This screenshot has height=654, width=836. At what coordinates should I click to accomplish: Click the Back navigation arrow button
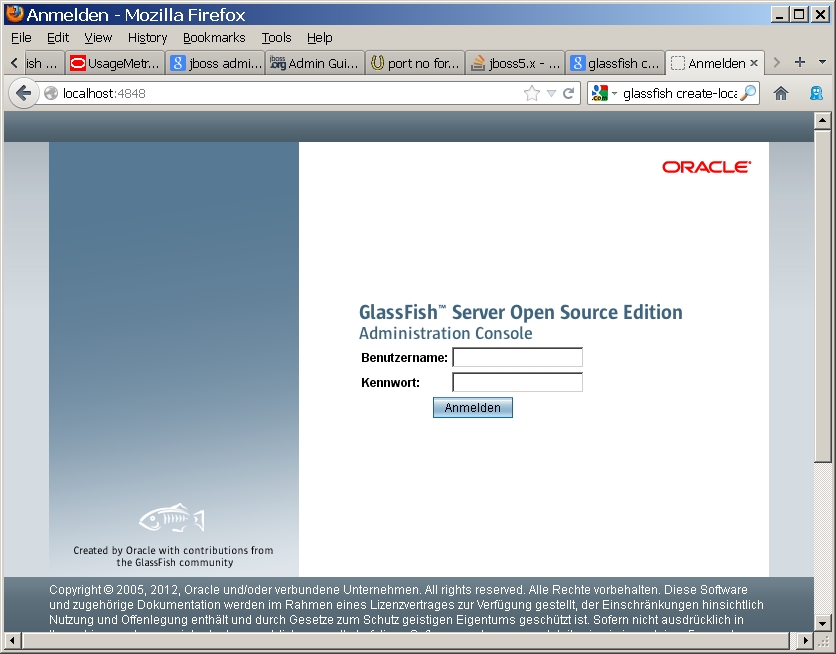click(23, 94)
